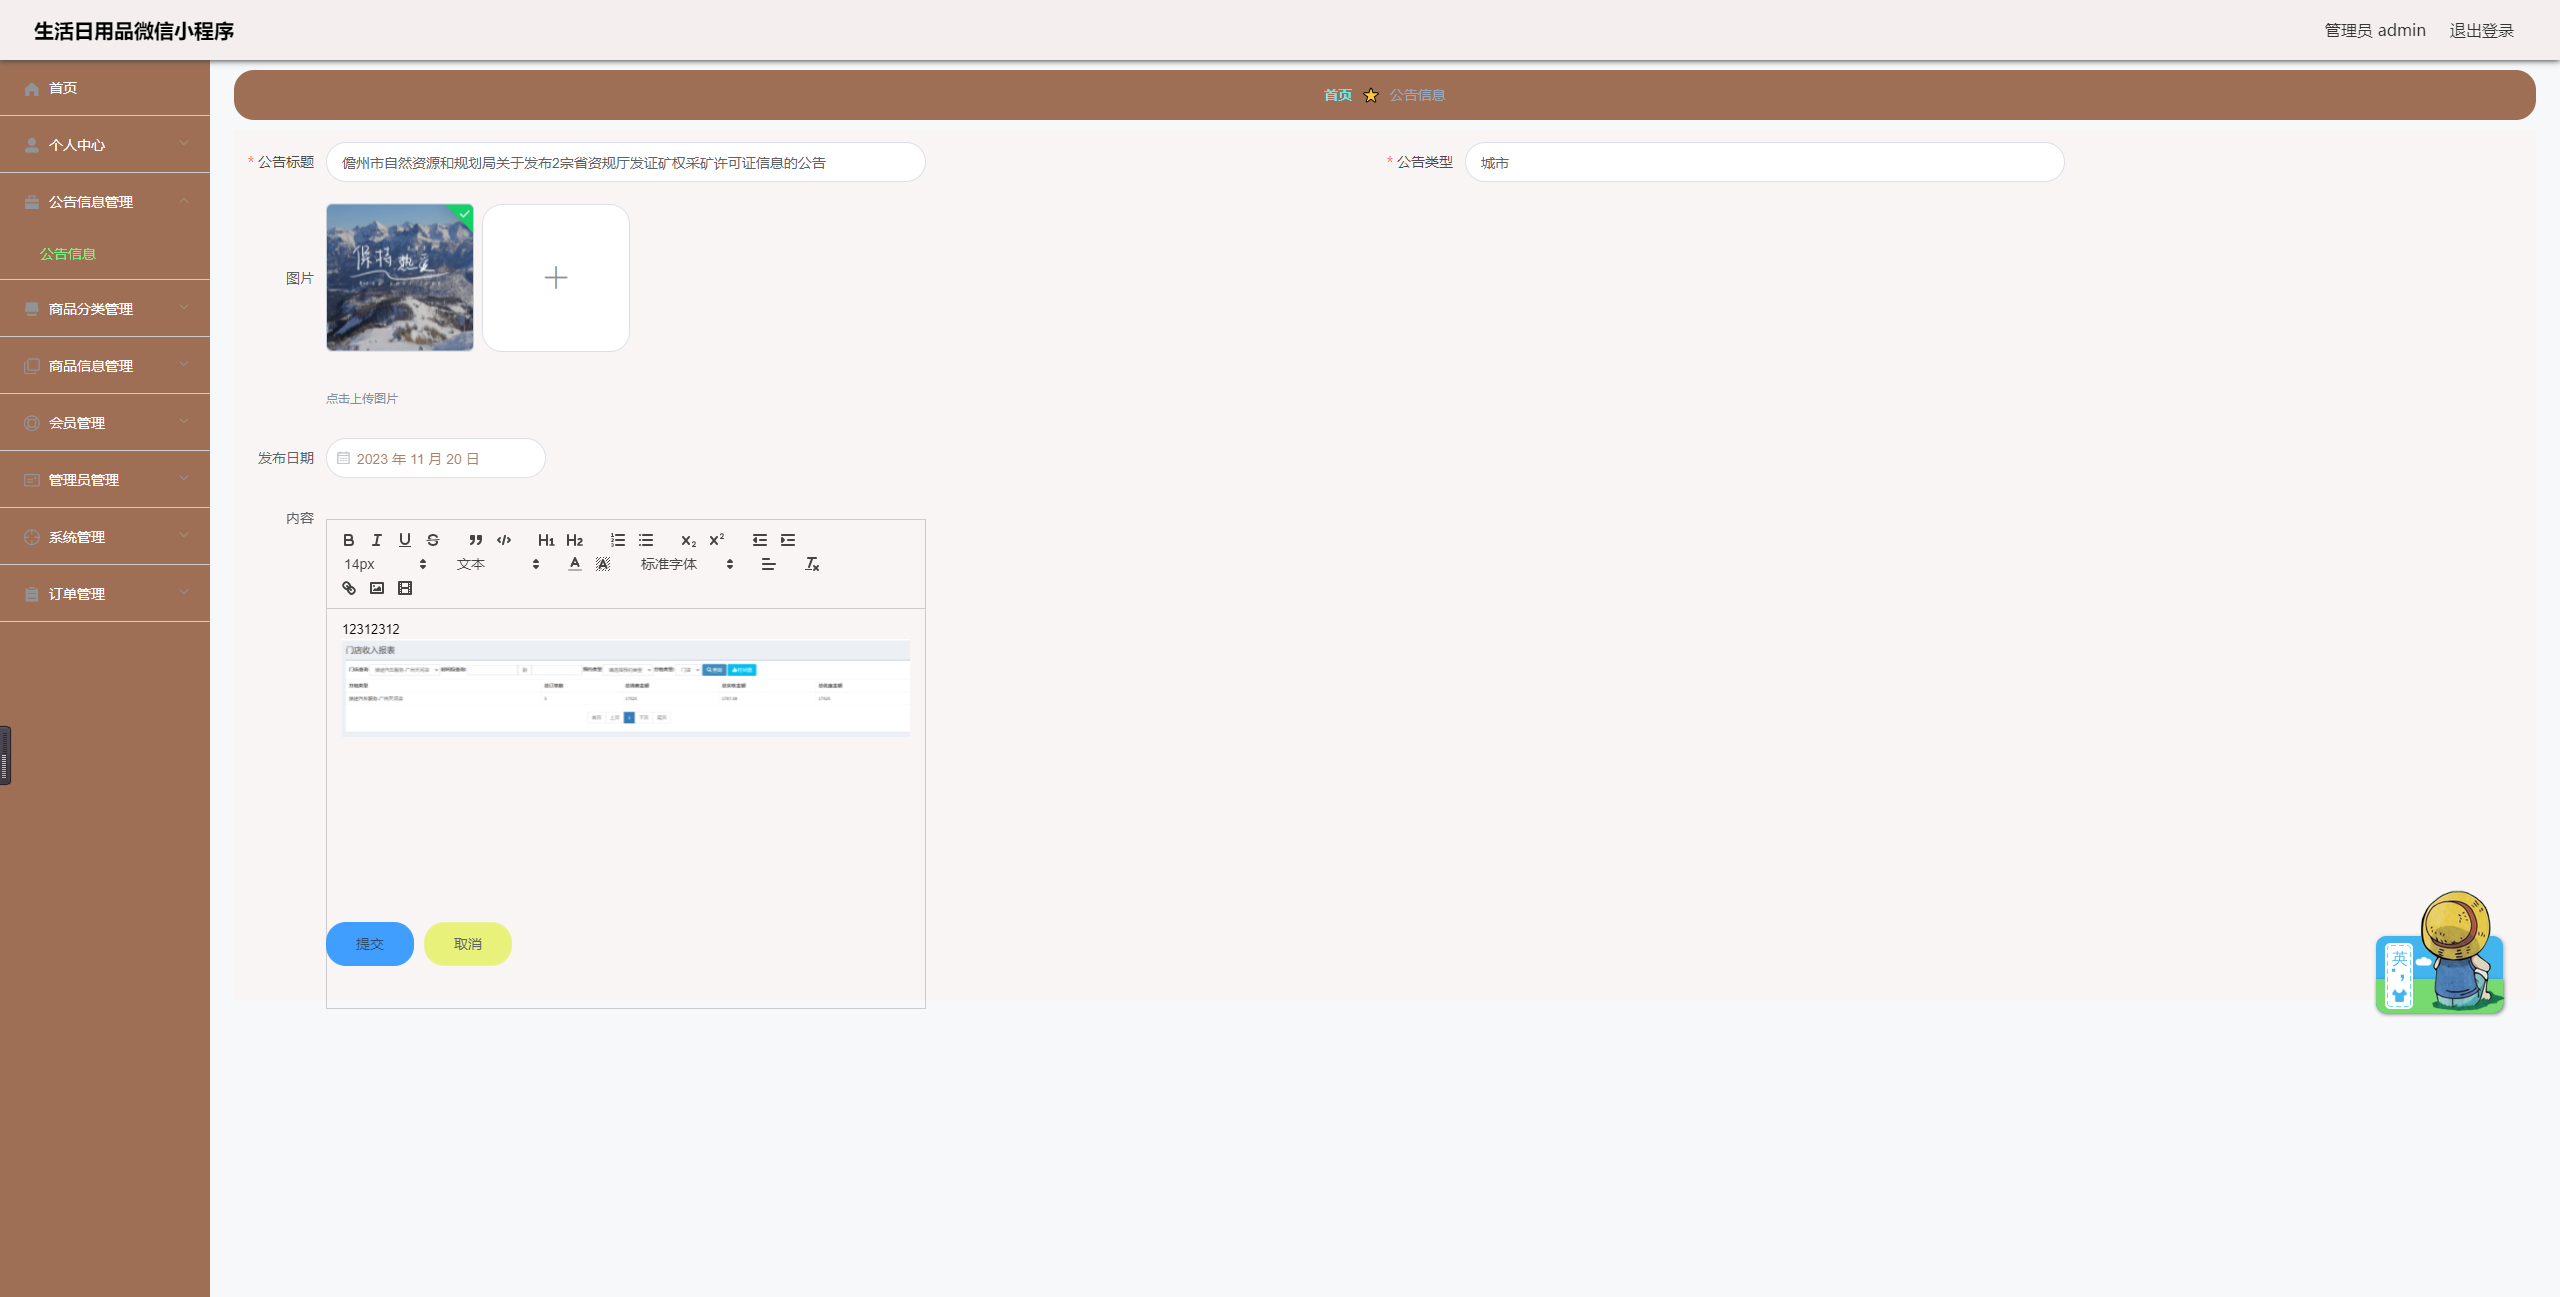Open the 发布日期 date picker

coord(436,458)
